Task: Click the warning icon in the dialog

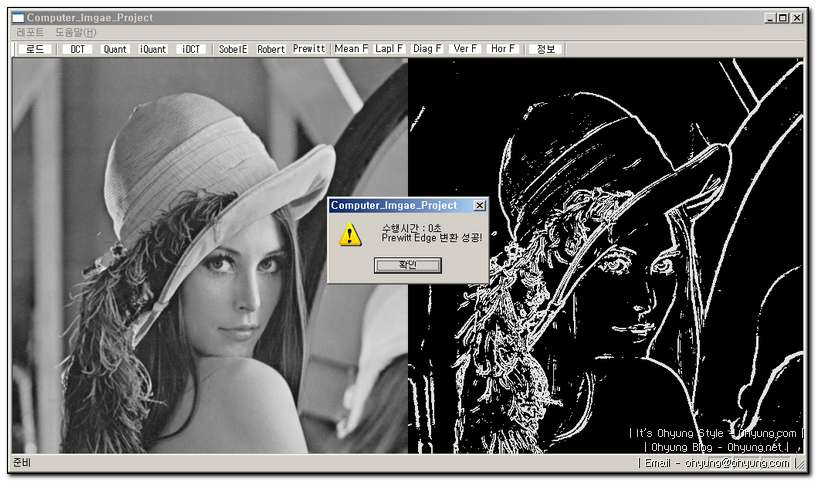Action: point(350,235)
